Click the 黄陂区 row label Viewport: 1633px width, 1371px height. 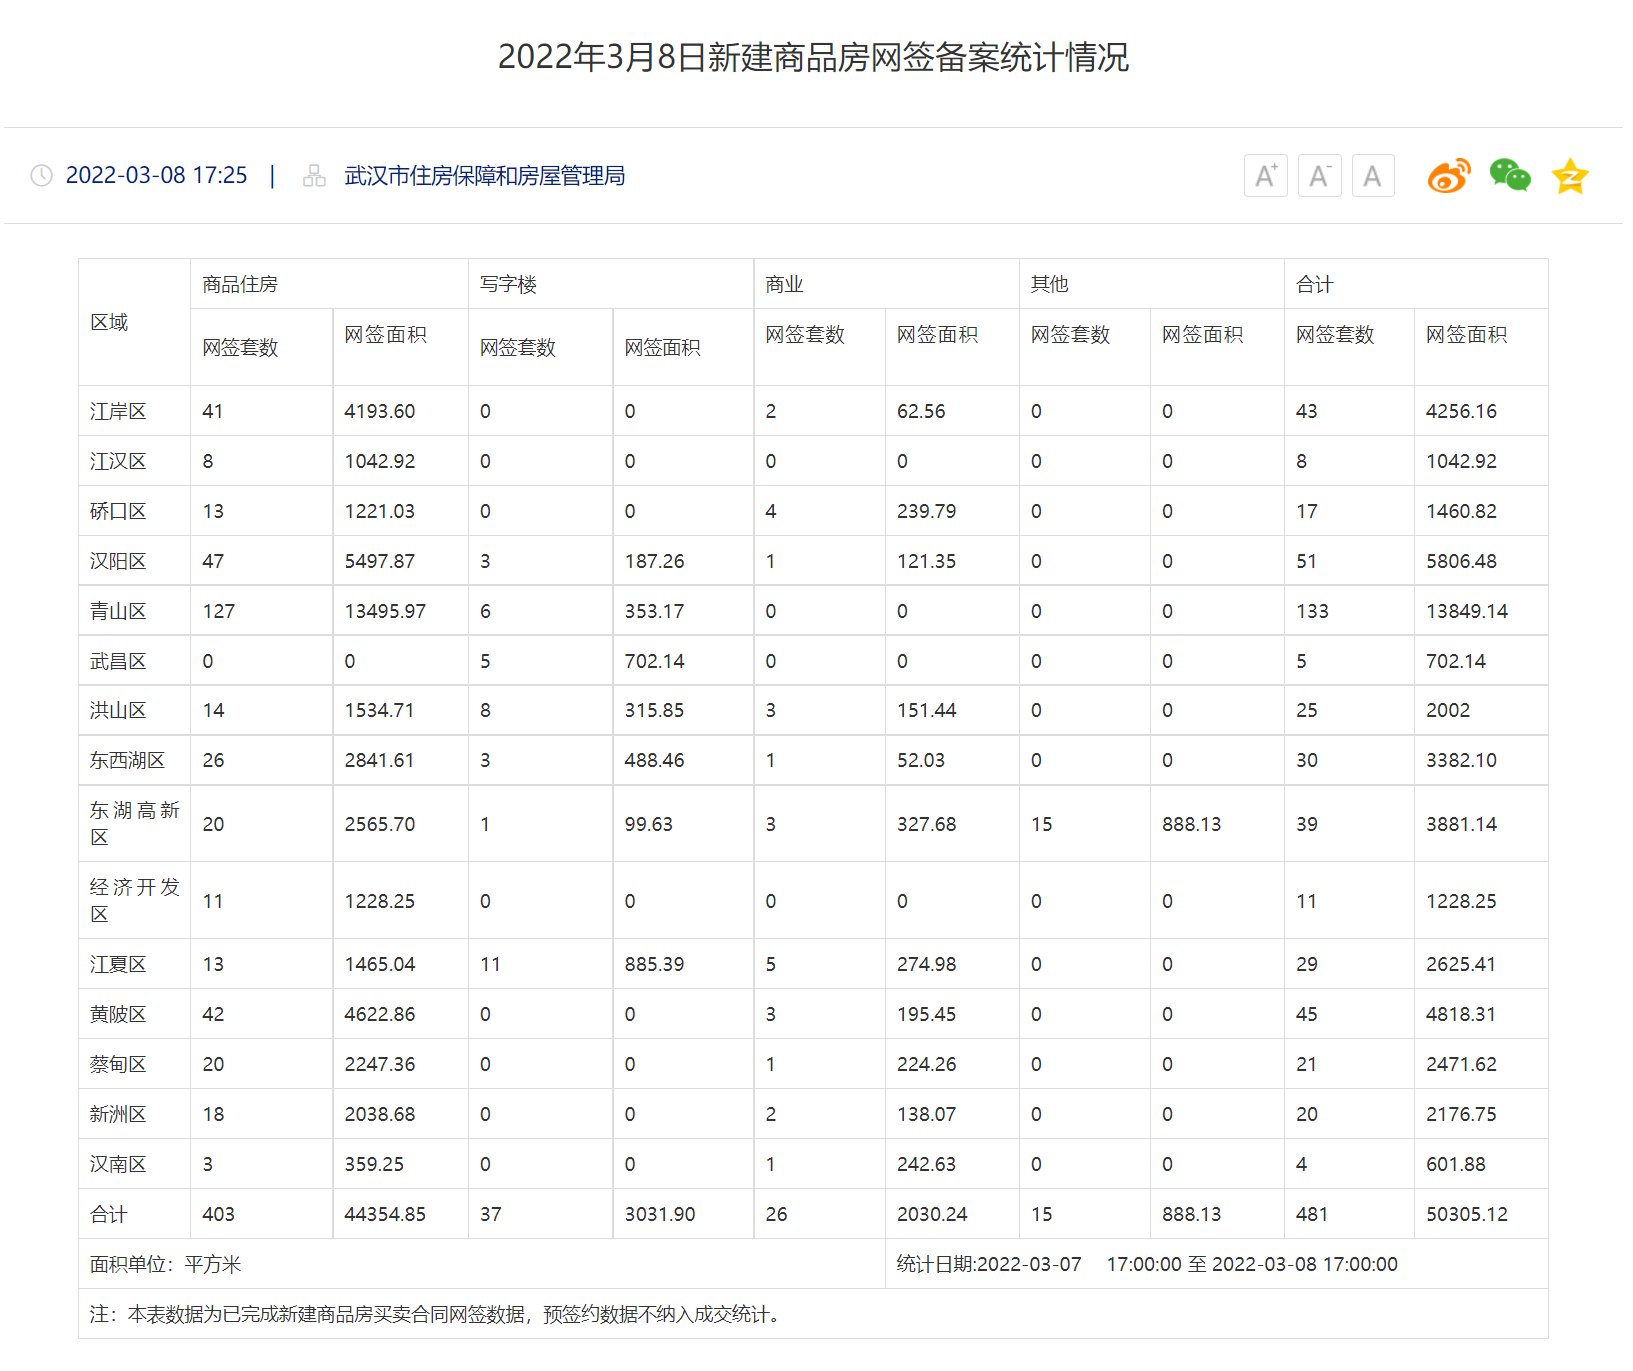pyautogui.click(x=118, y=1014)
